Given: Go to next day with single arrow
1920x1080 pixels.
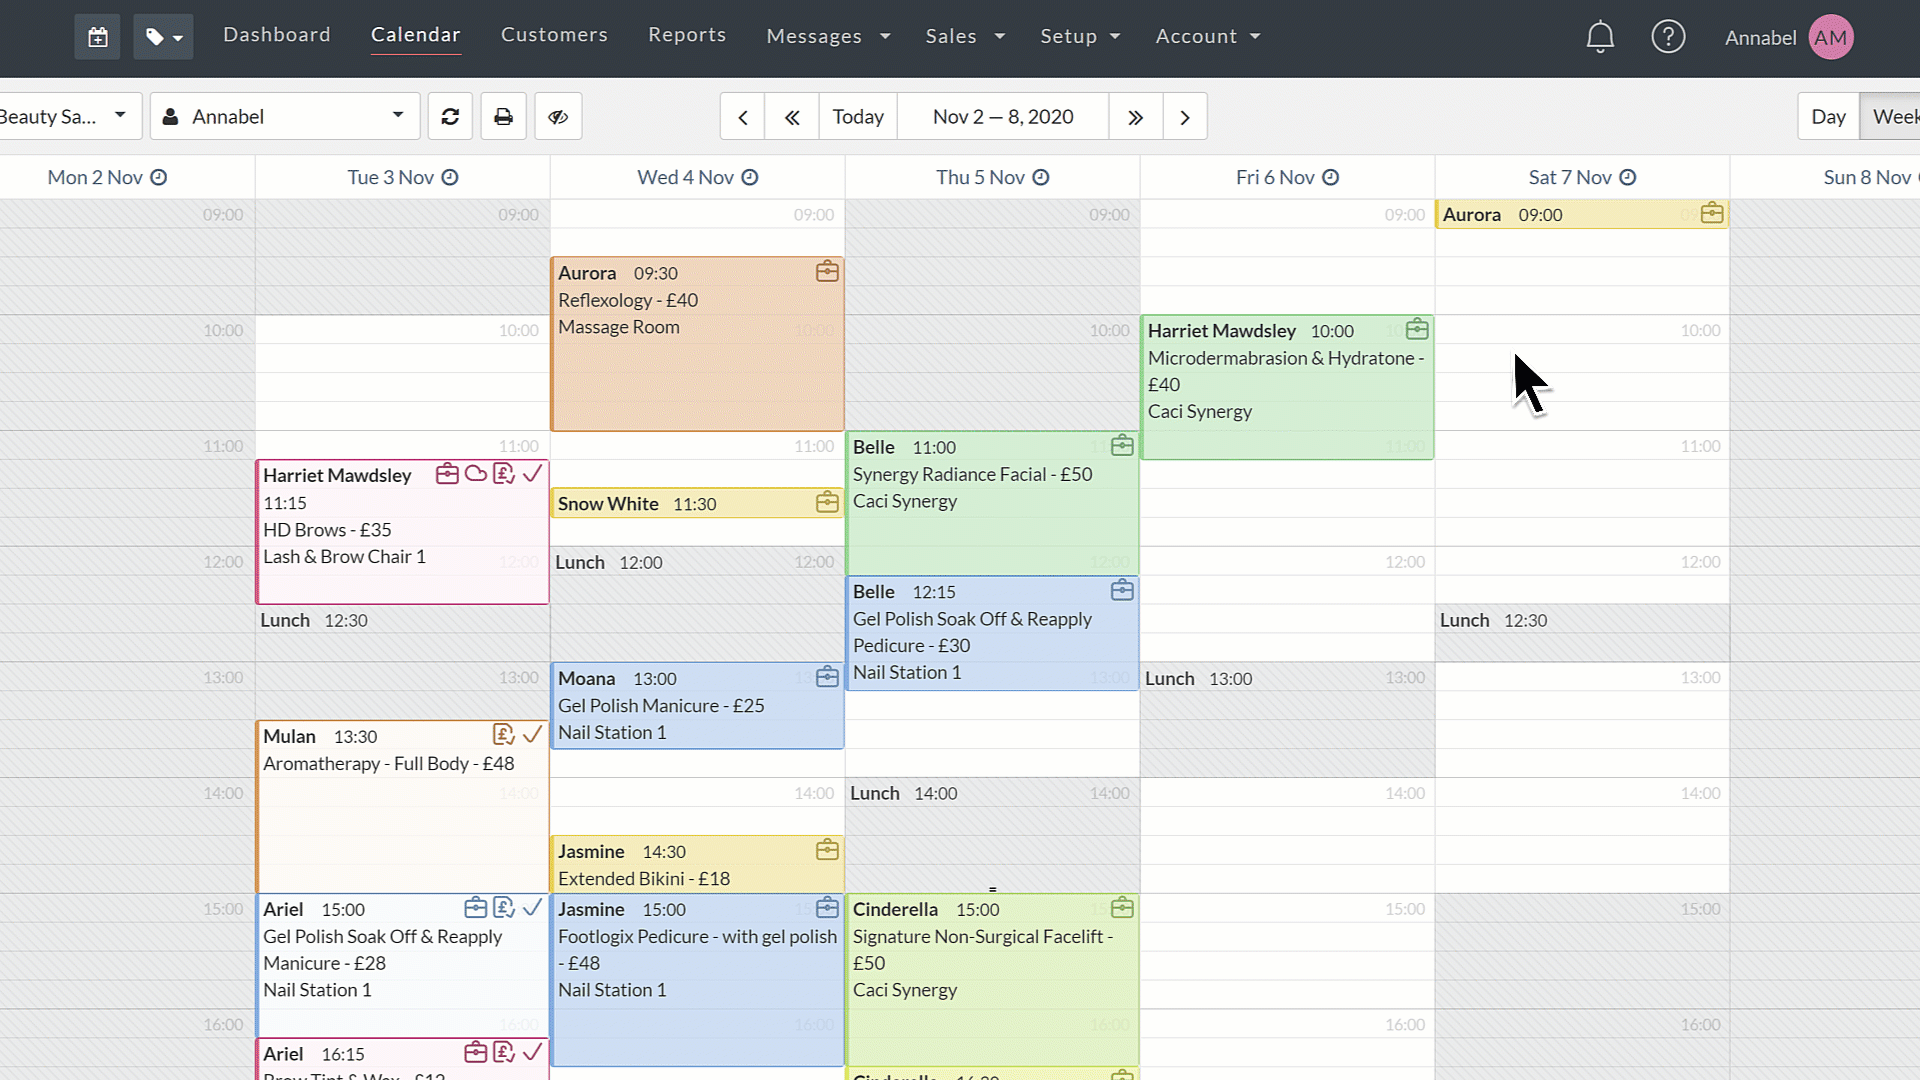Looking at the screenshot, I should click(1185, 117).
